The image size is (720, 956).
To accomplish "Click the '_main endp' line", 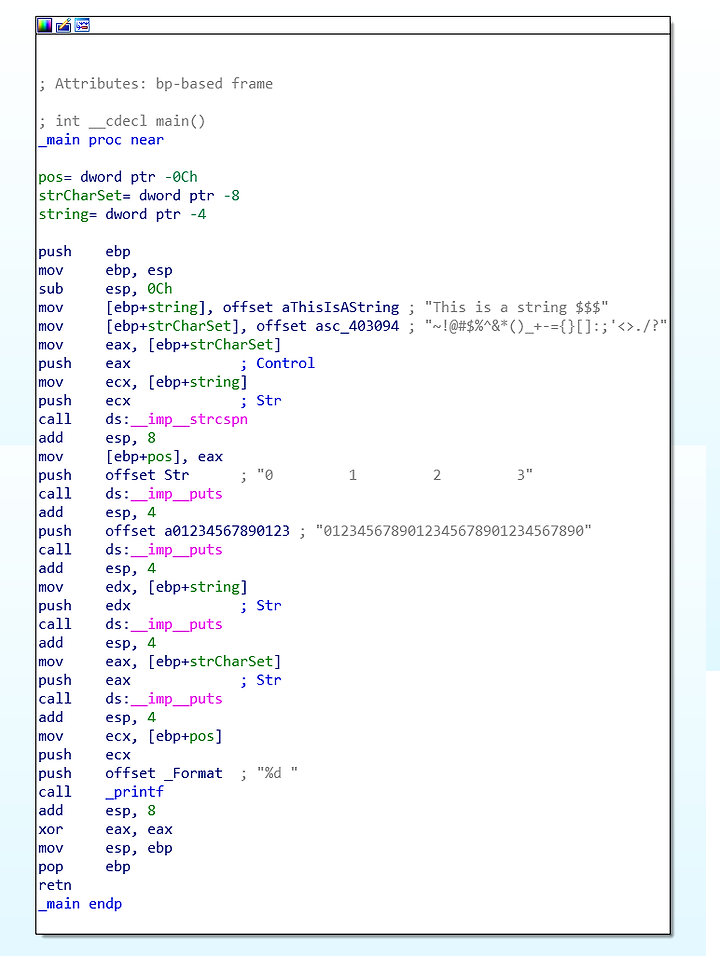I will coord(80,904).
